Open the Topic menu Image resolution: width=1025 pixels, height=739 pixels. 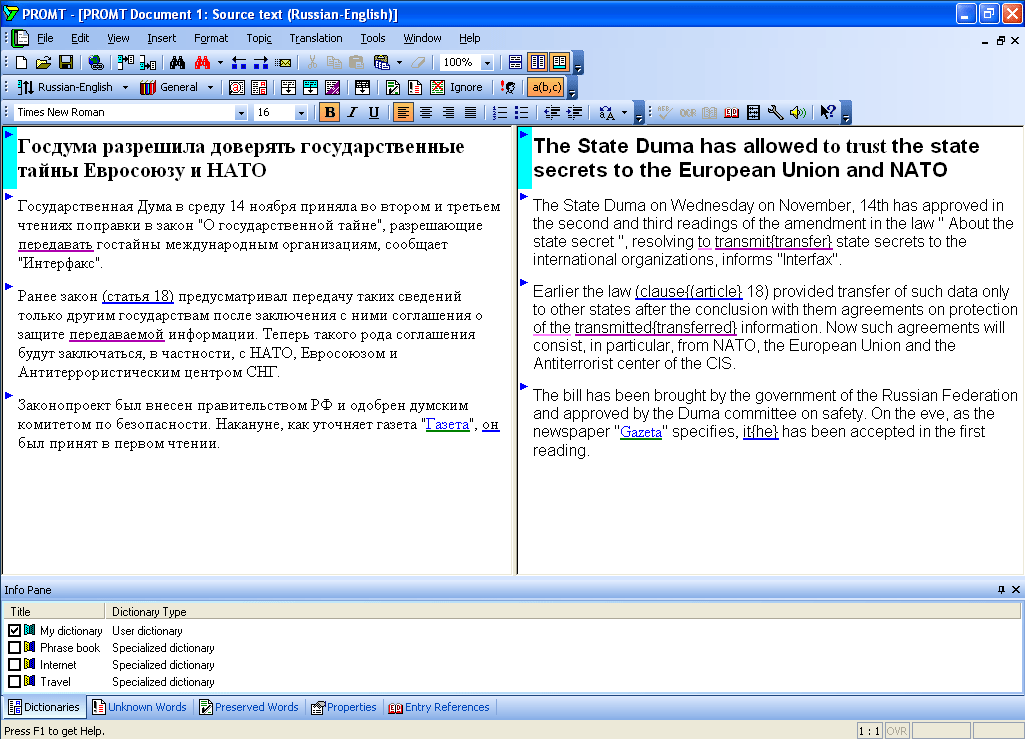[x=259, y=38]
